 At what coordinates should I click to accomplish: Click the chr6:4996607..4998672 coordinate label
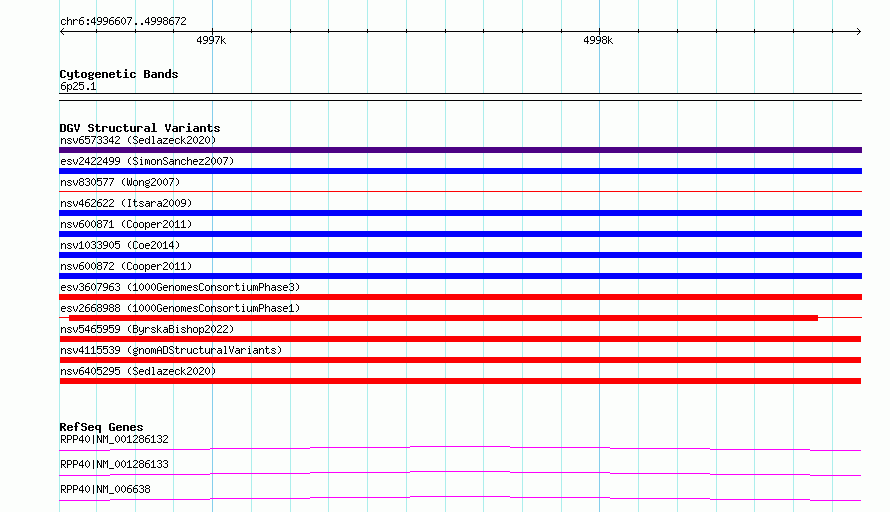123,22
